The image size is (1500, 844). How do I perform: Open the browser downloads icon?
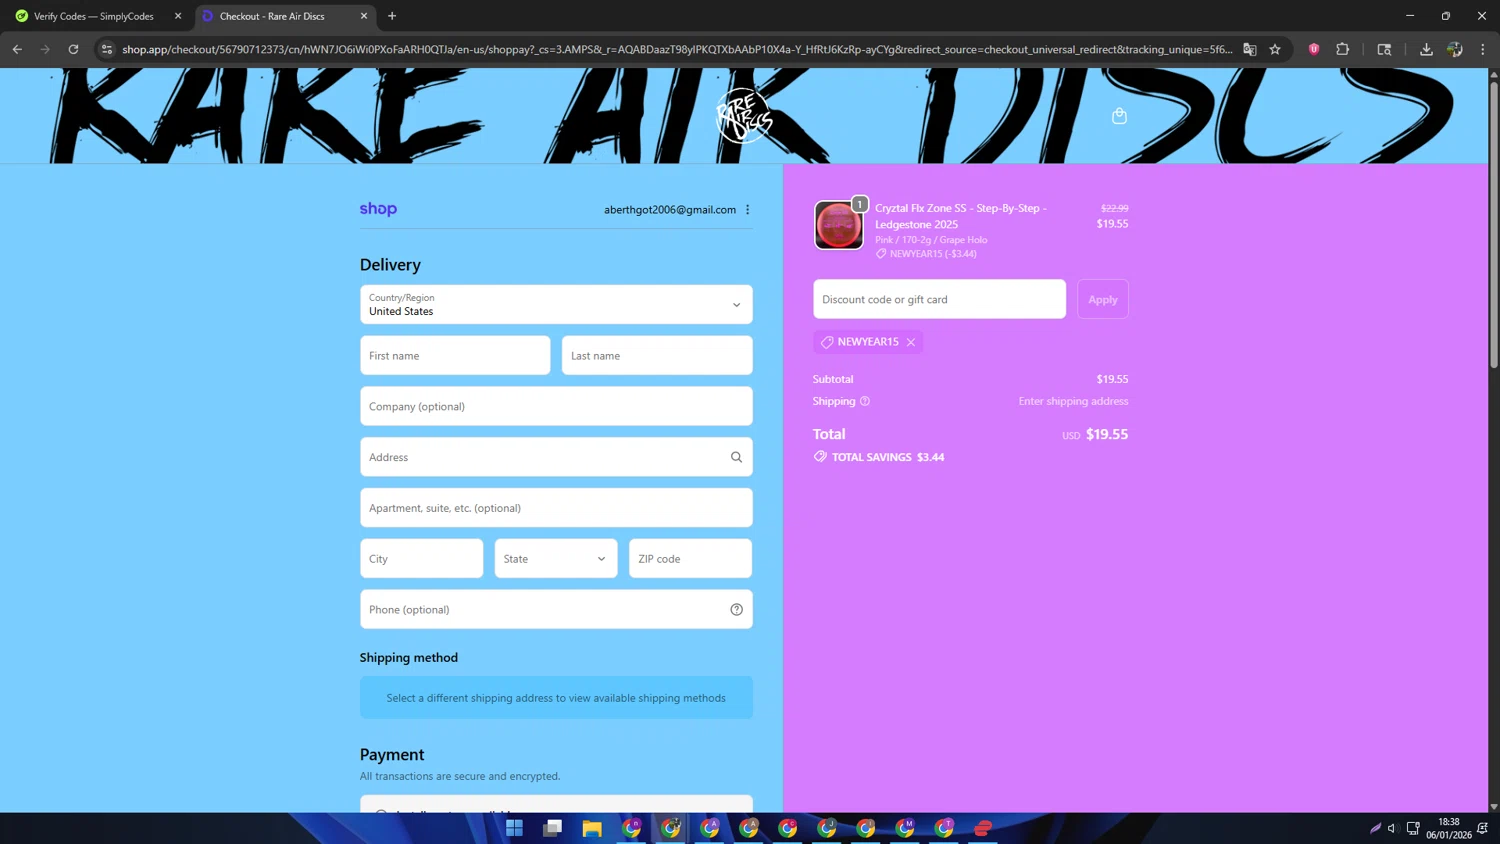[1426, 49]
